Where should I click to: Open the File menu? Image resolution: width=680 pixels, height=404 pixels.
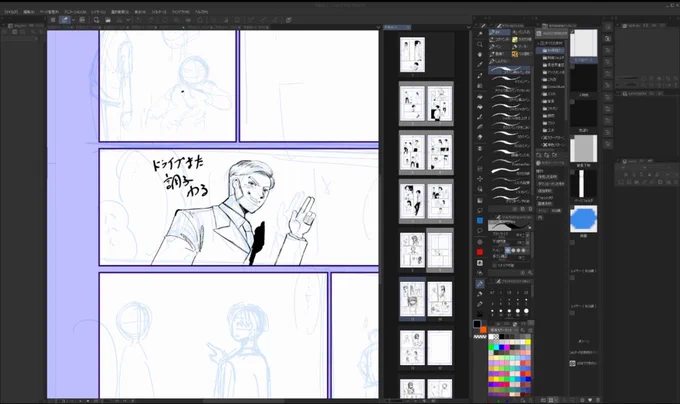tap(11, 12)
